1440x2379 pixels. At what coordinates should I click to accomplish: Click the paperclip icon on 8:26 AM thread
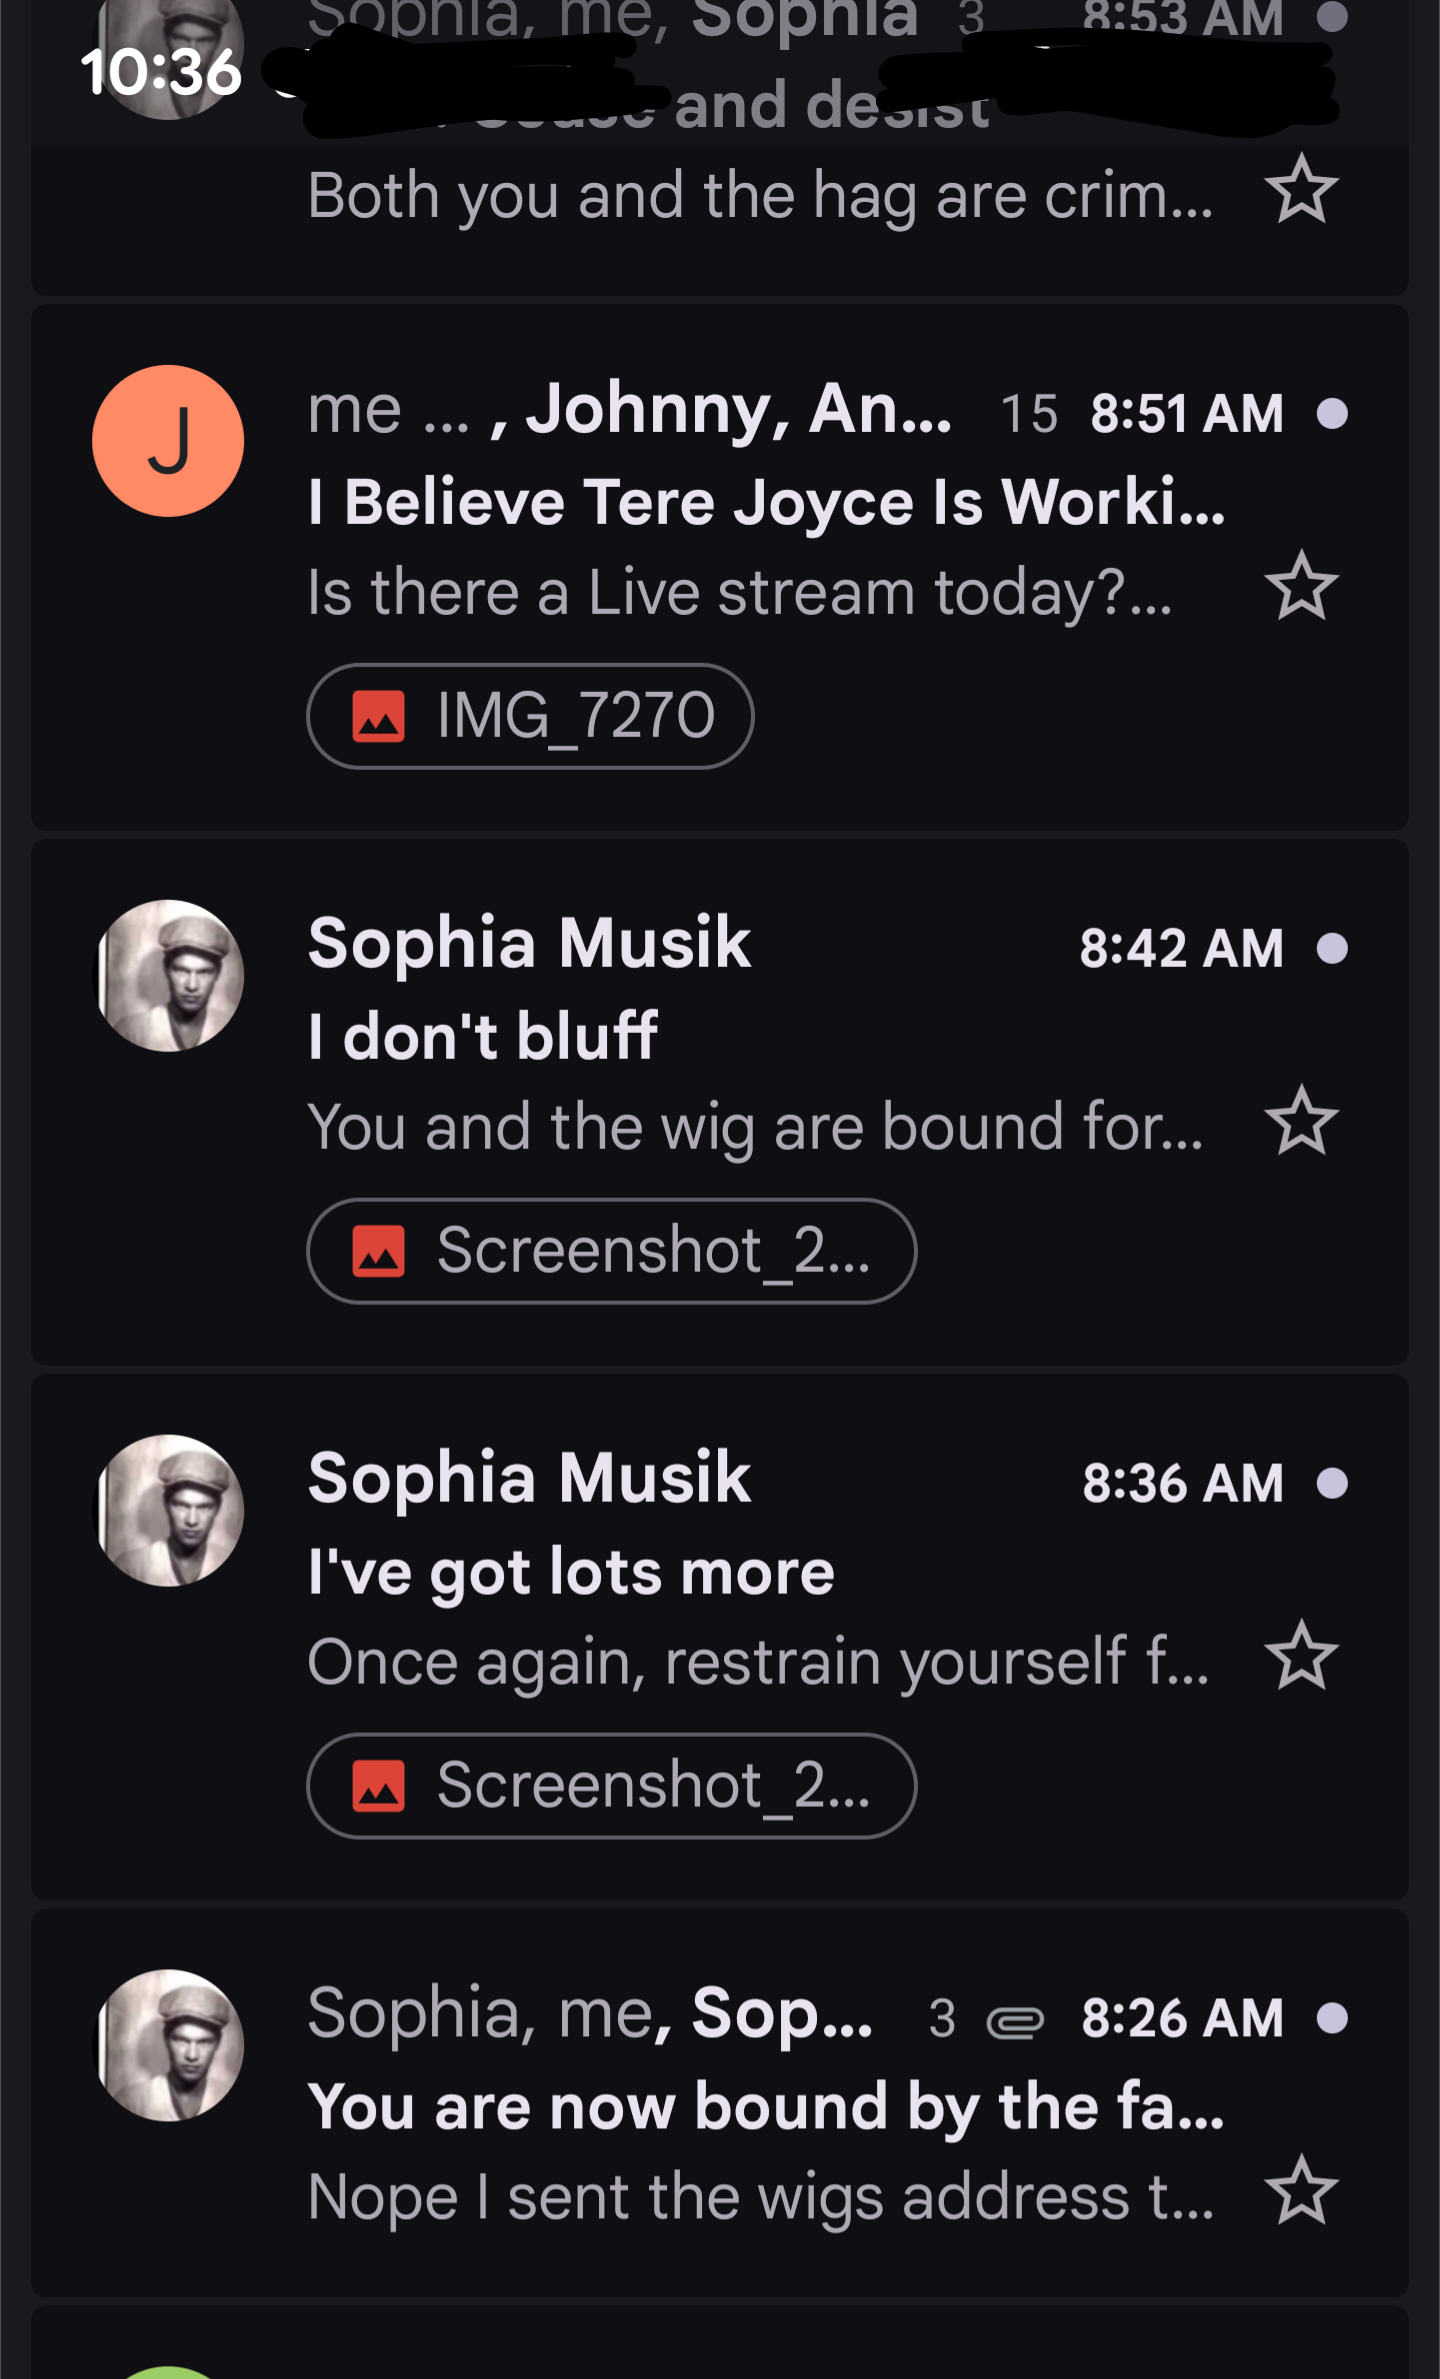coord(1015,2021)
